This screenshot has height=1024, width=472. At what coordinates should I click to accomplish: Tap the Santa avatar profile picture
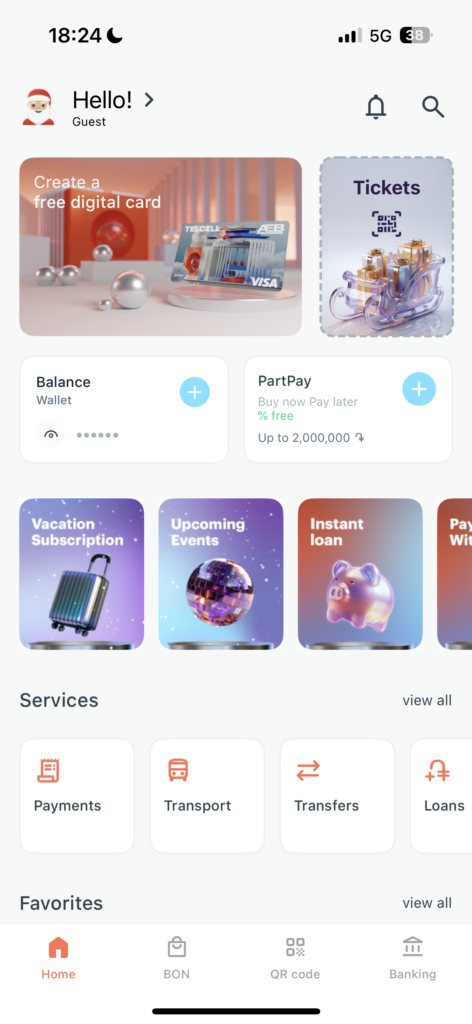coord(39,107)
